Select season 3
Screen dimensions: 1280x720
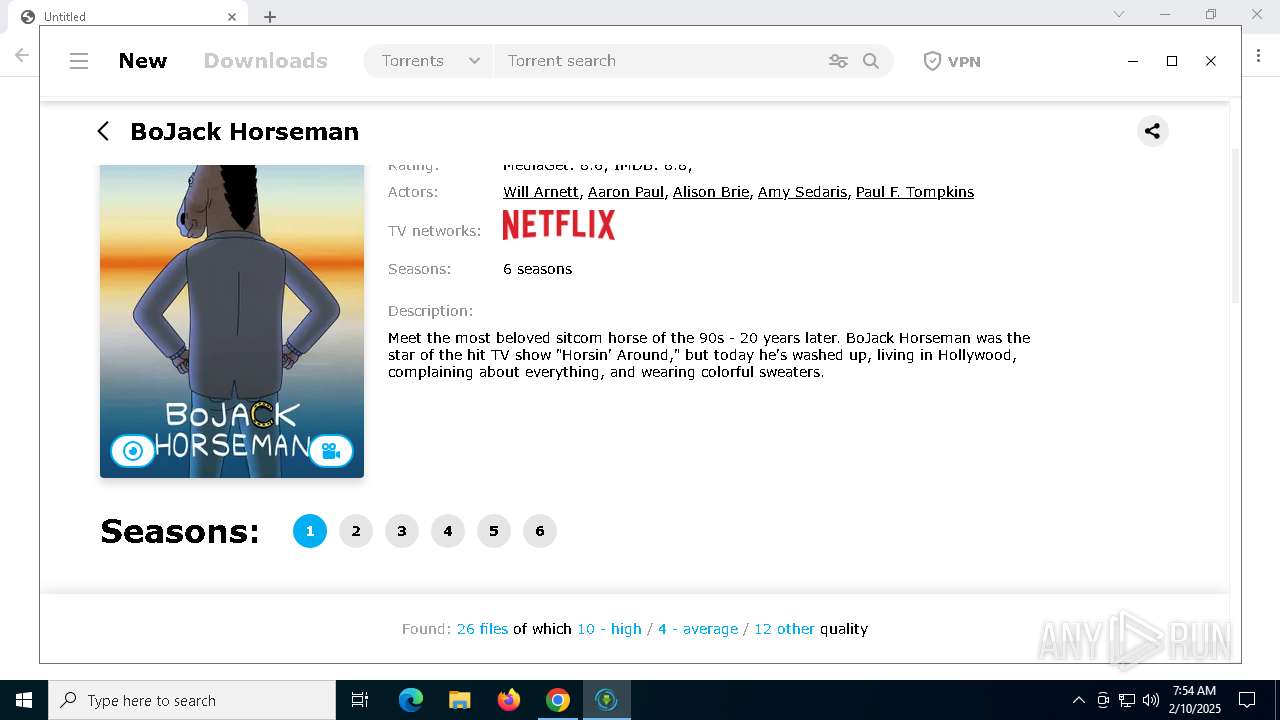(x=402, y=531)
